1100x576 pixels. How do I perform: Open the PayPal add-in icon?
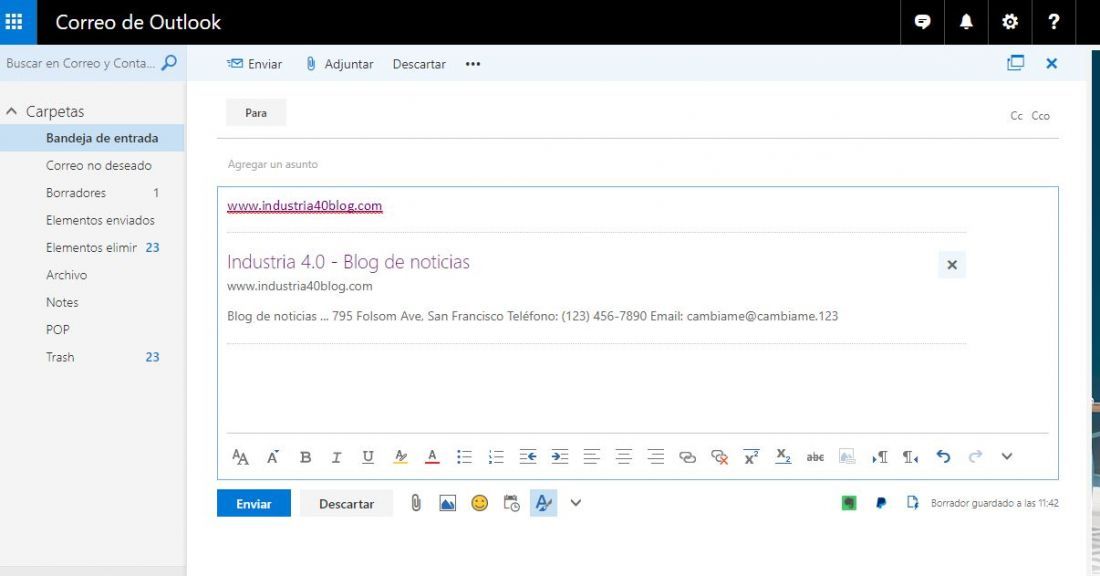tap(880, 503)
